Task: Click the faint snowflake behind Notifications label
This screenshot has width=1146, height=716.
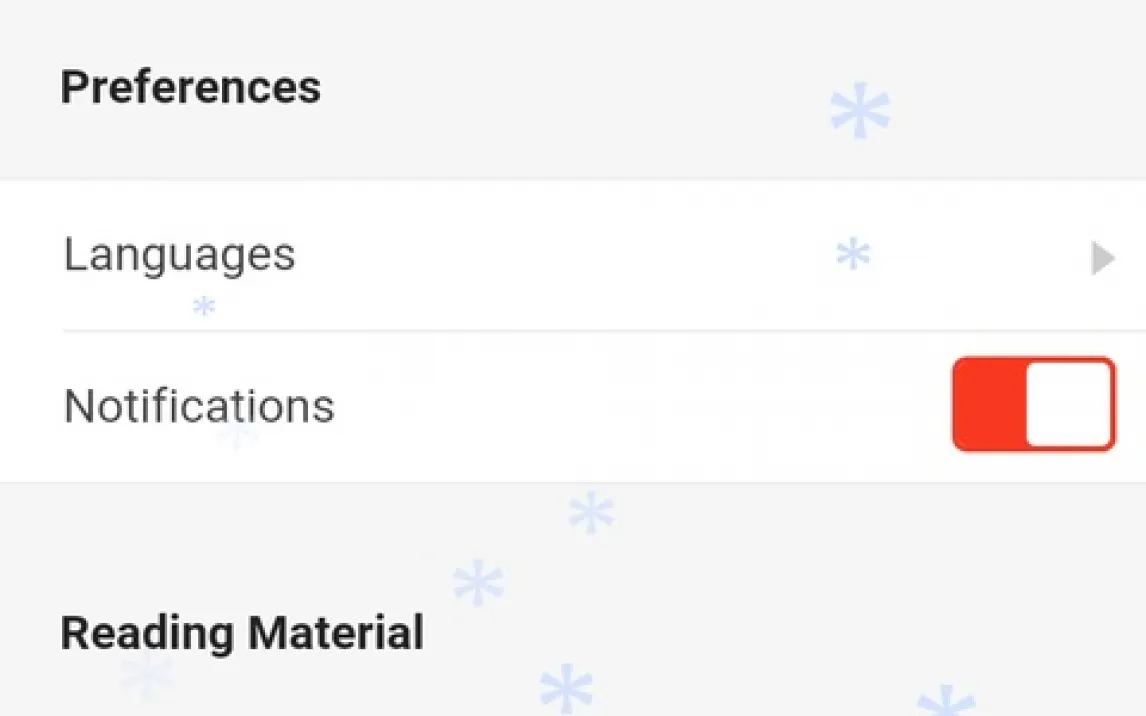Action: tap(237, 432)
